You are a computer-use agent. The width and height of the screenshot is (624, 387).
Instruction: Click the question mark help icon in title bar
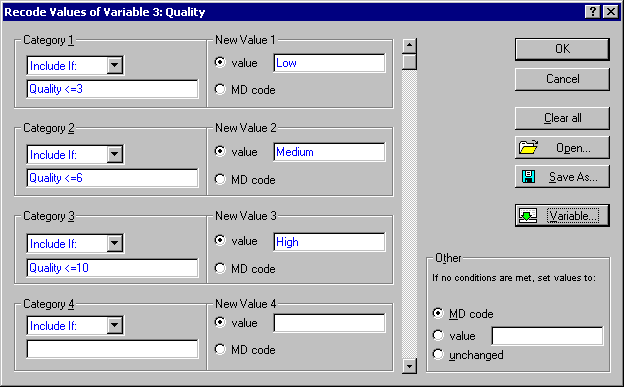(593, 12)
